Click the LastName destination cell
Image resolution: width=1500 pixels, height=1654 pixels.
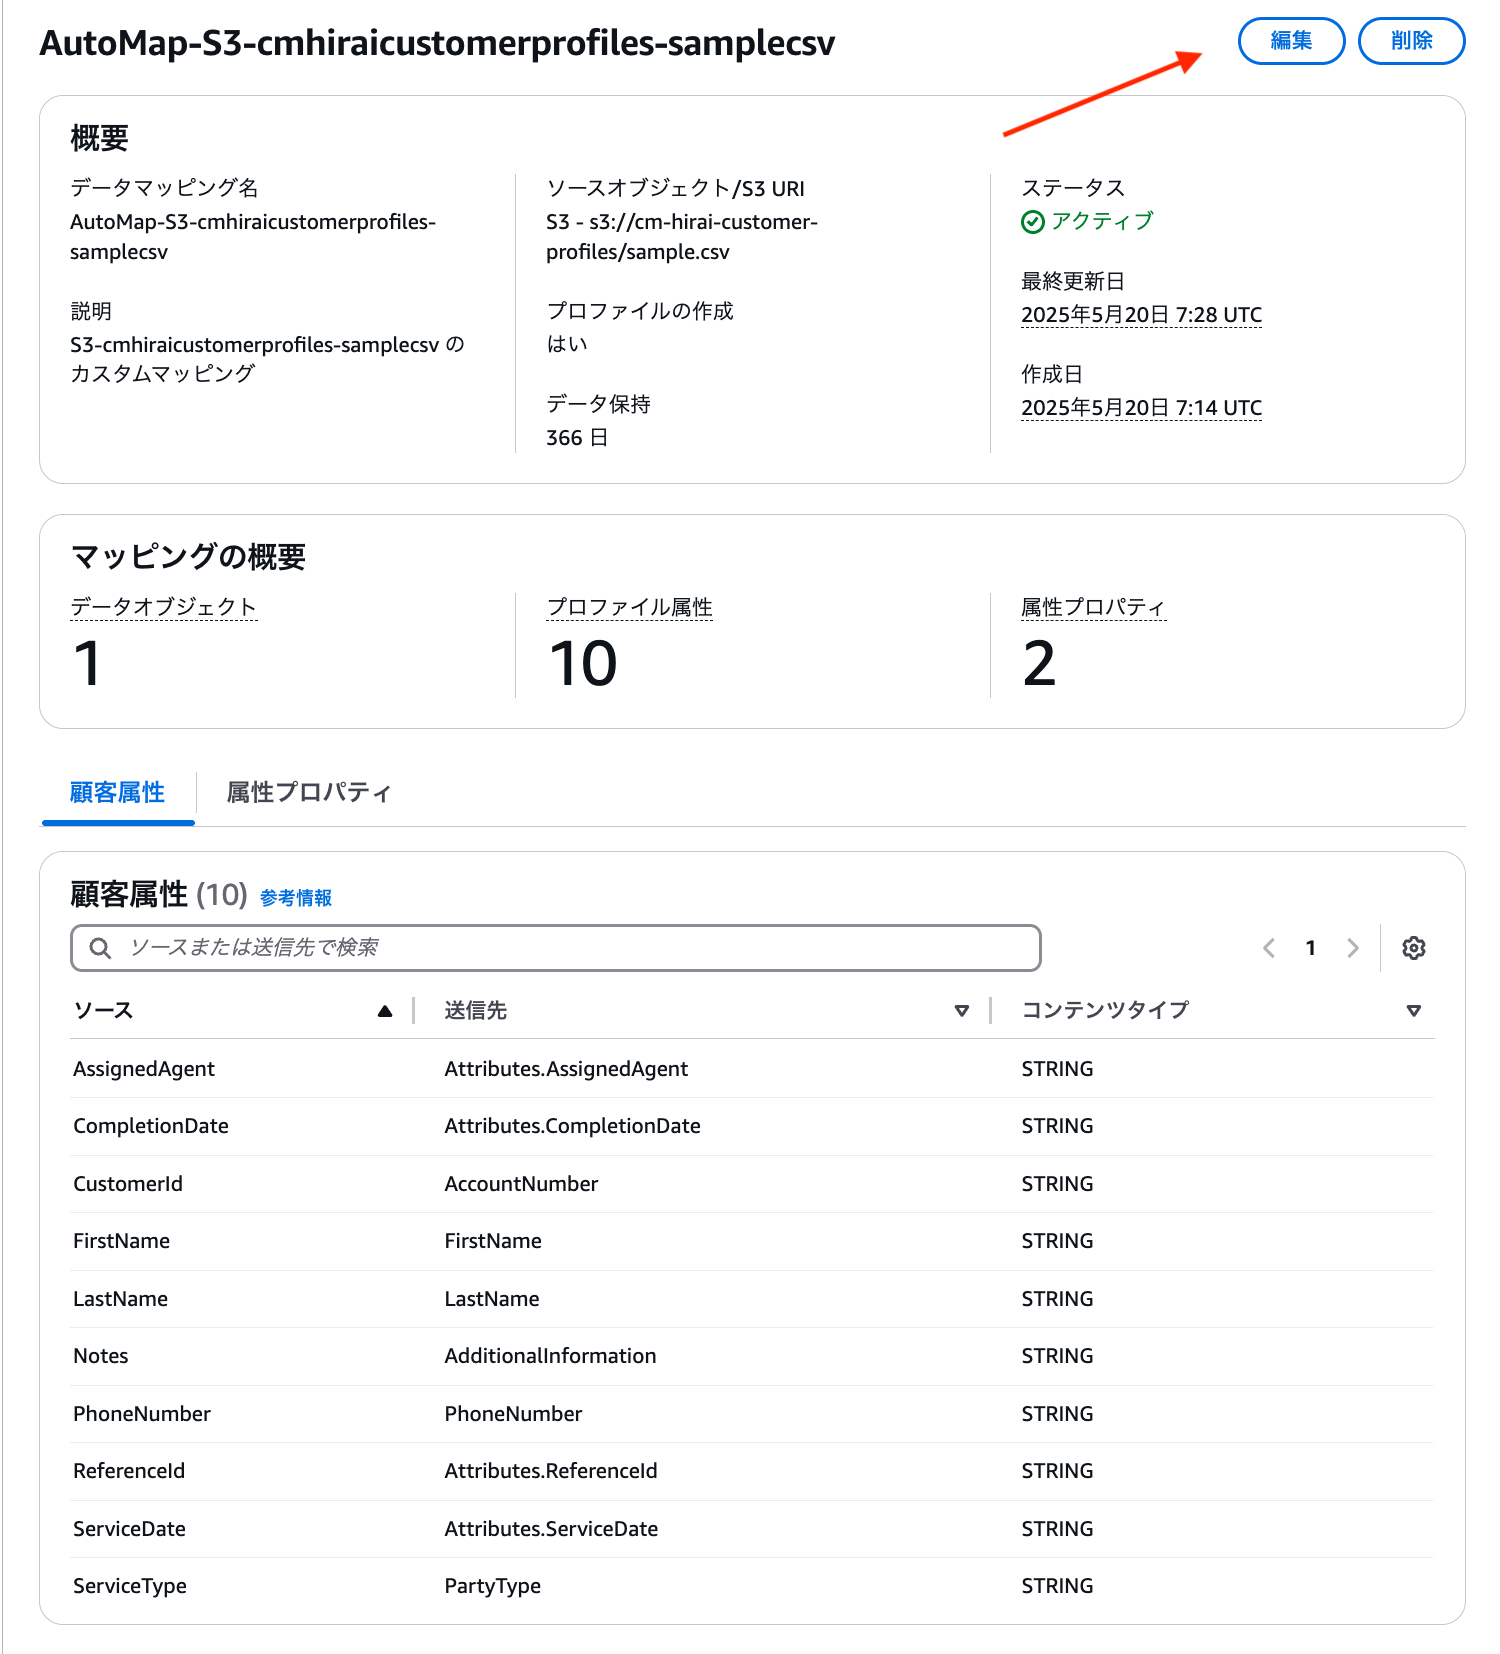492,1299
